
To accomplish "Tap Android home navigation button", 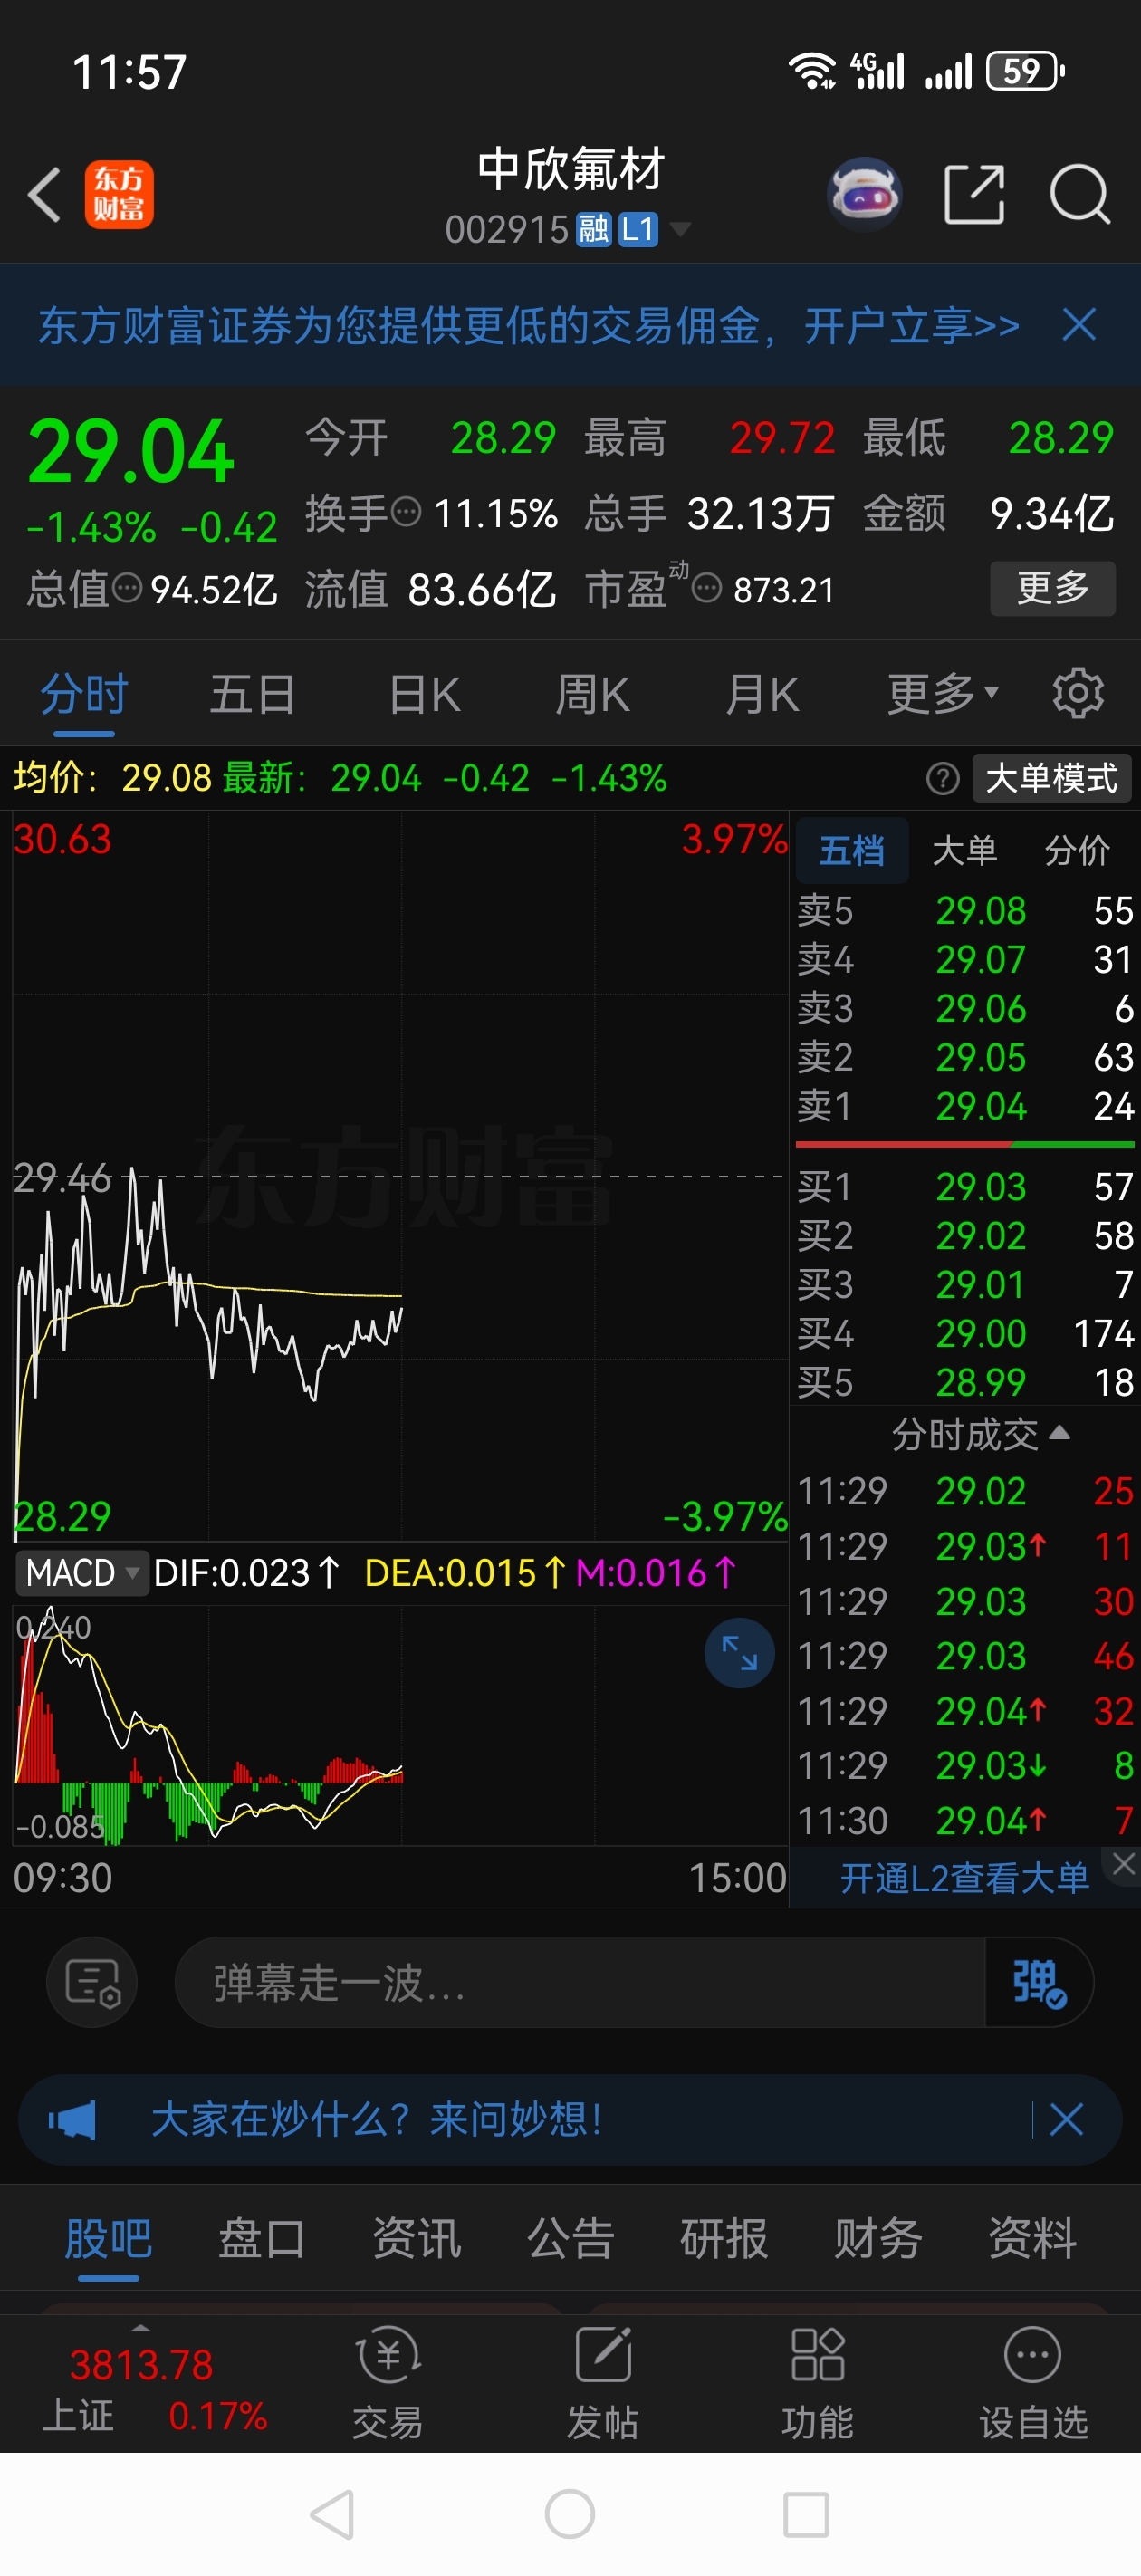I will pos(570,2514).
